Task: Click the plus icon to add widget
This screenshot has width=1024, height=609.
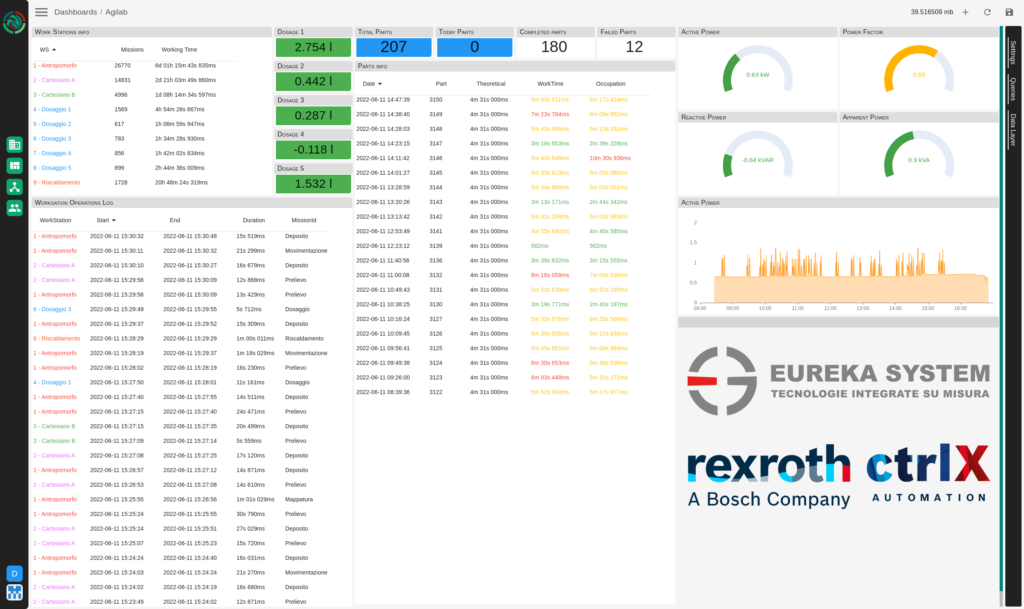Action: click(x=965, y=12)
